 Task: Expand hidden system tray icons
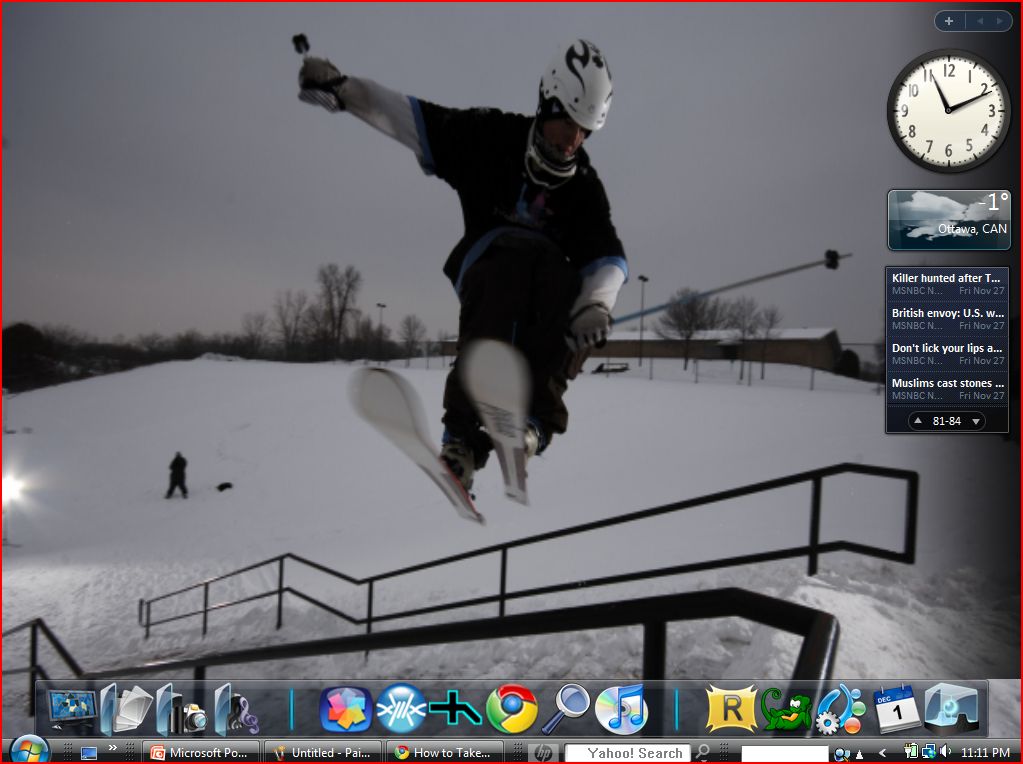[x=882, y=752]
